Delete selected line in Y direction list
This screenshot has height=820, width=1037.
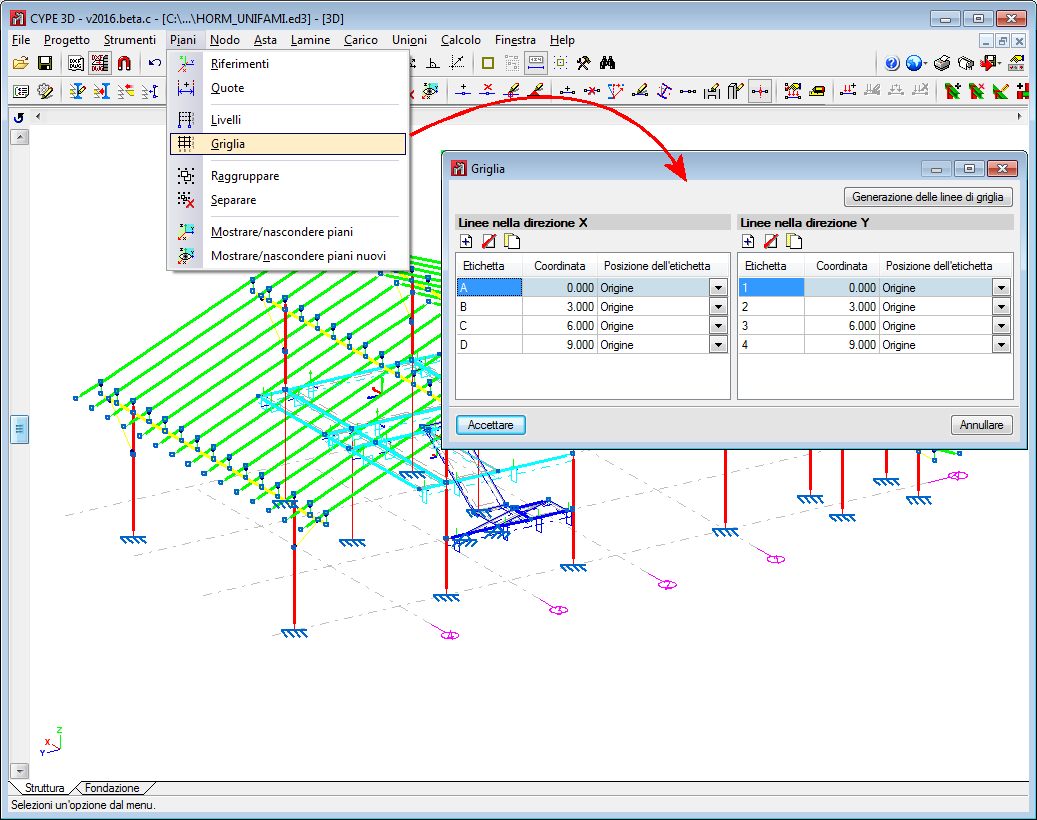click(770, 241)
